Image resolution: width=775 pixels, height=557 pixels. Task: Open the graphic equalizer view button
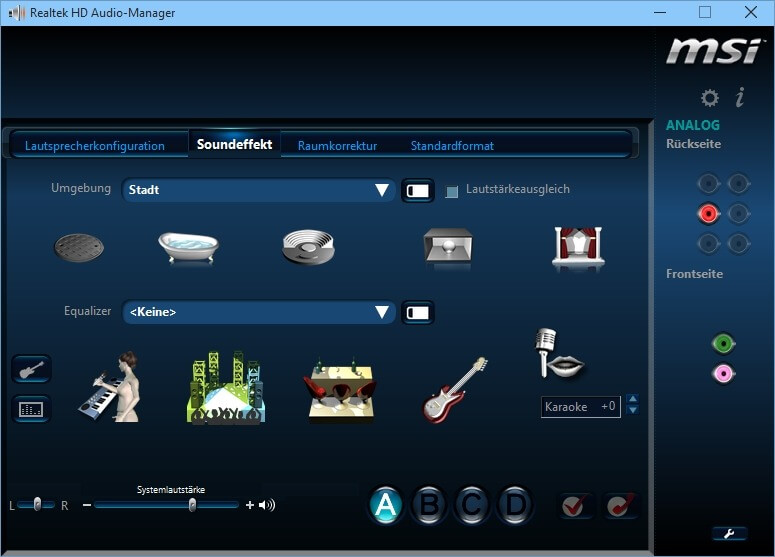31,409
